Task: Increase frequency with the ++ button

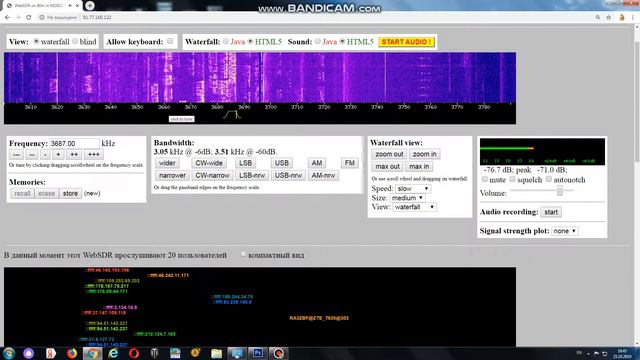Action: click(74, 155)
